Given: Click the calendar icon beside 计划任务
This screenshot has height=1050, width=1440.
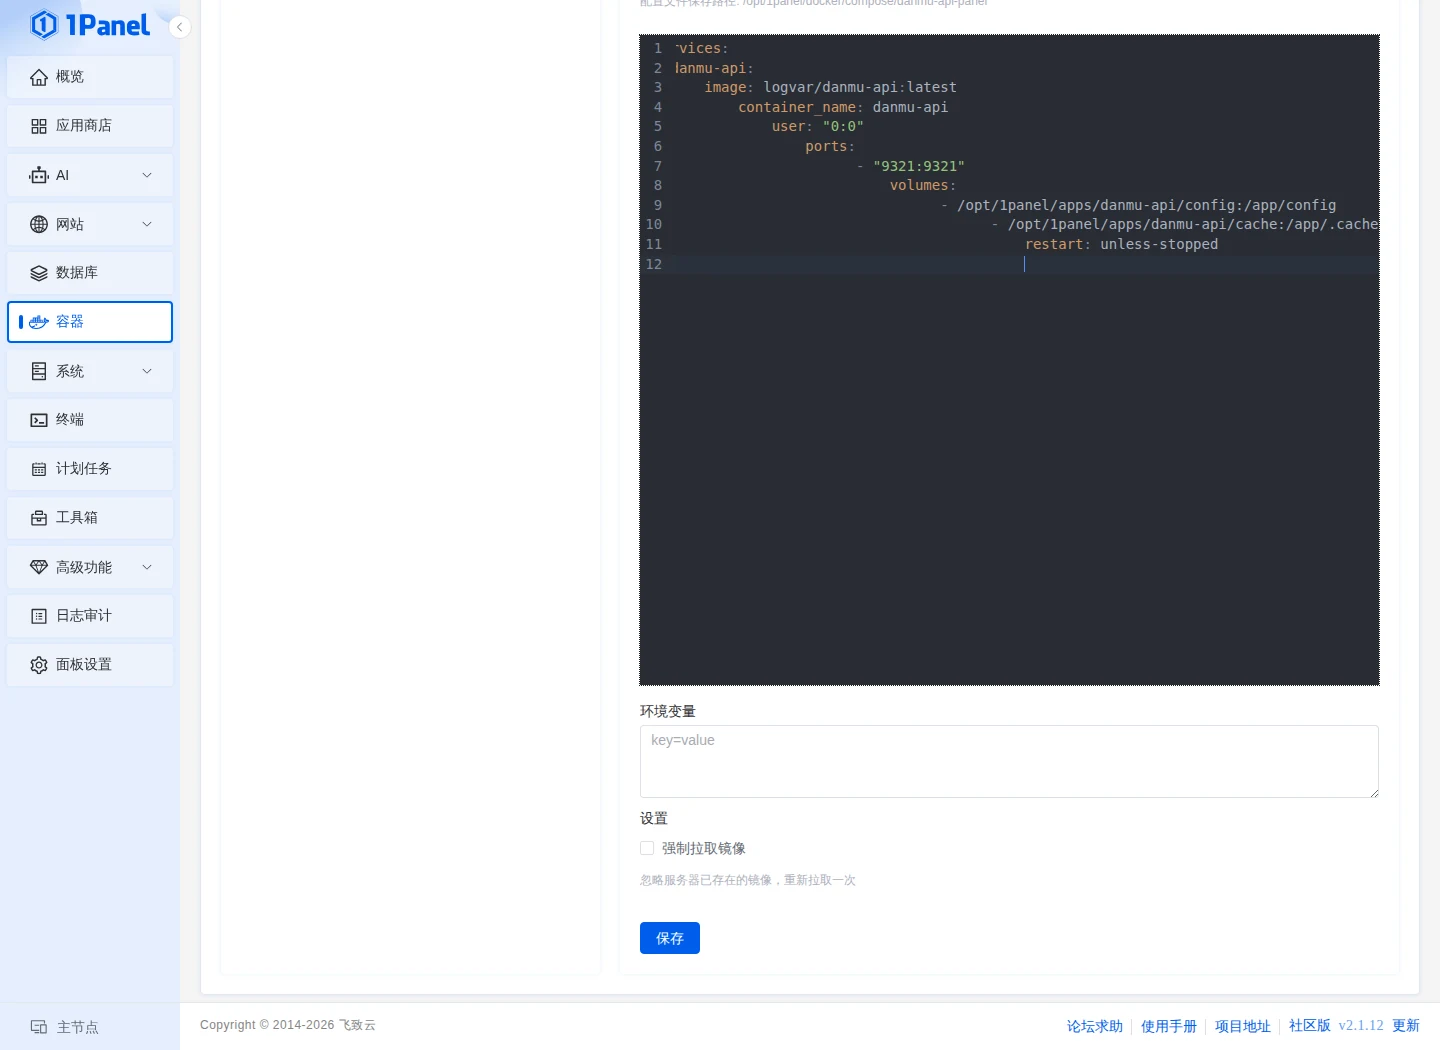Looking at the screenshot, I should pyautogui.click(x=39, y=469).
